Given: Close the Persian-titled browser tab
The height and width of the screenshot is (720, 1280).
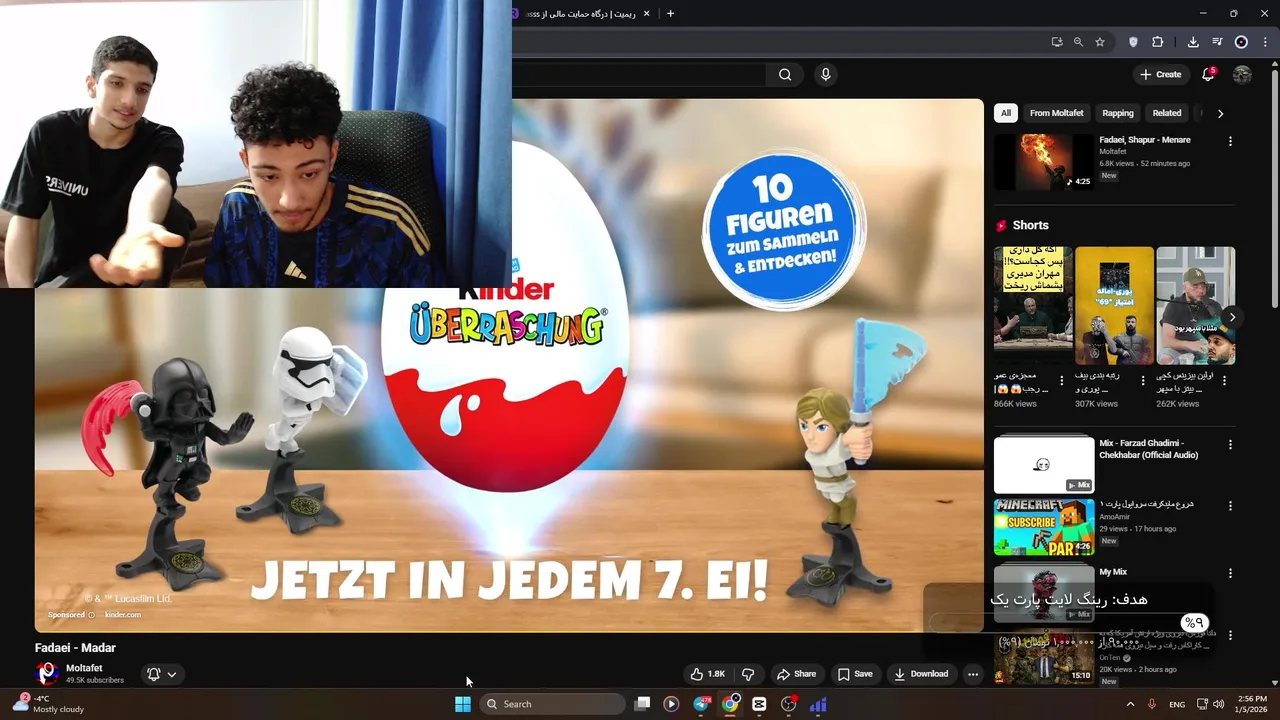Looking at the screenshot, I should (646, 13).
